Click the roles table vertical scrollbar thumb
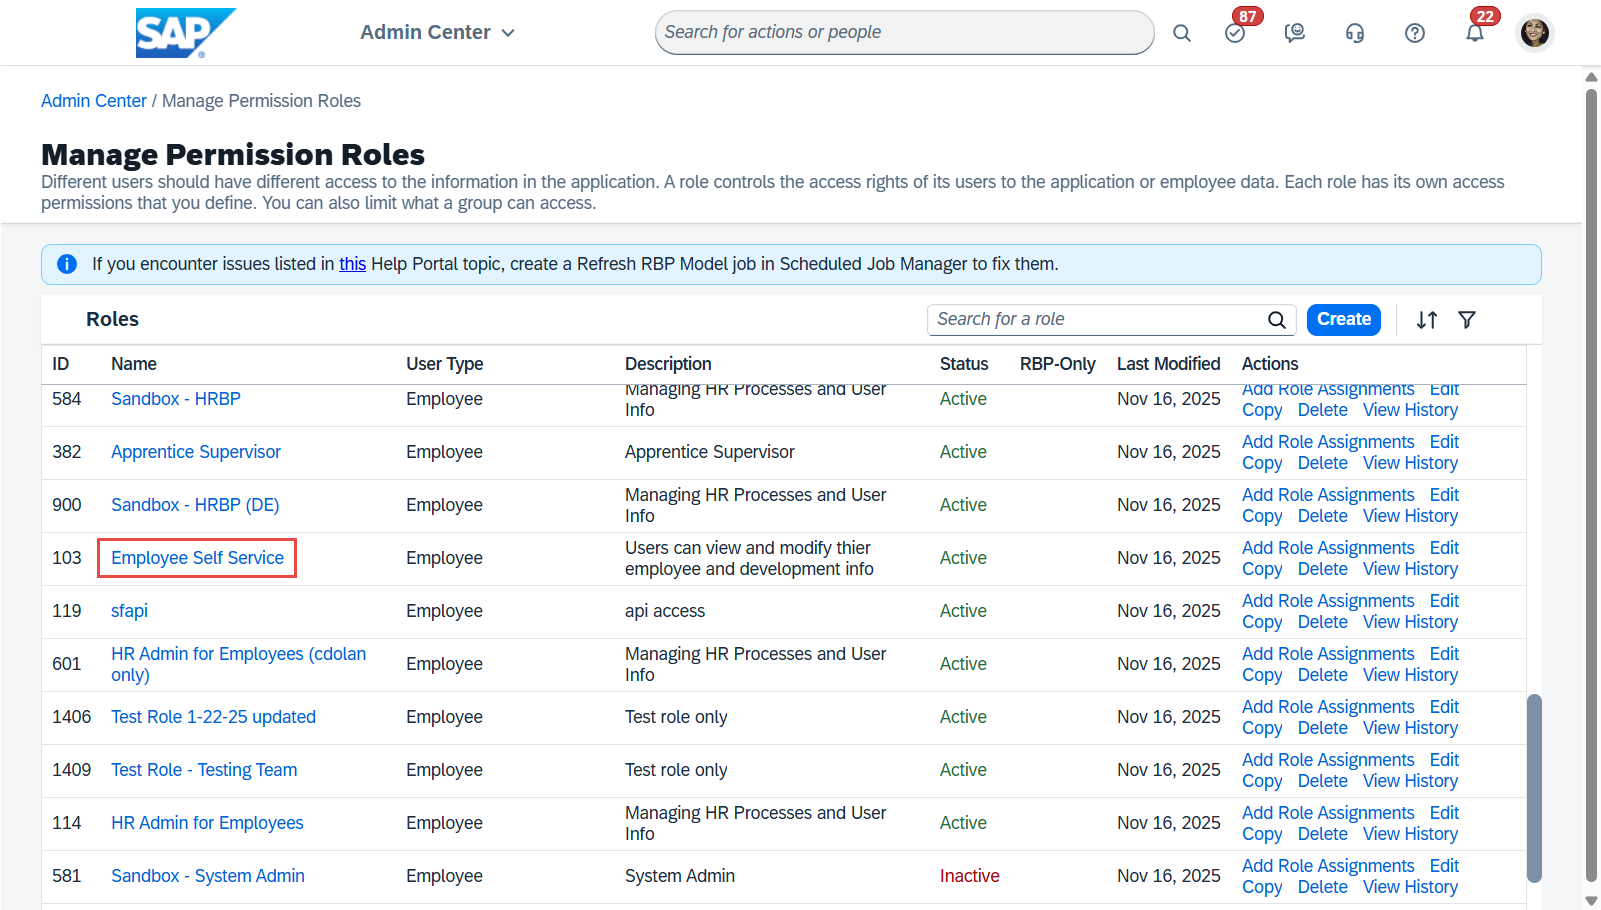Screen dimensions: 1601x910 coord(1534,788)
